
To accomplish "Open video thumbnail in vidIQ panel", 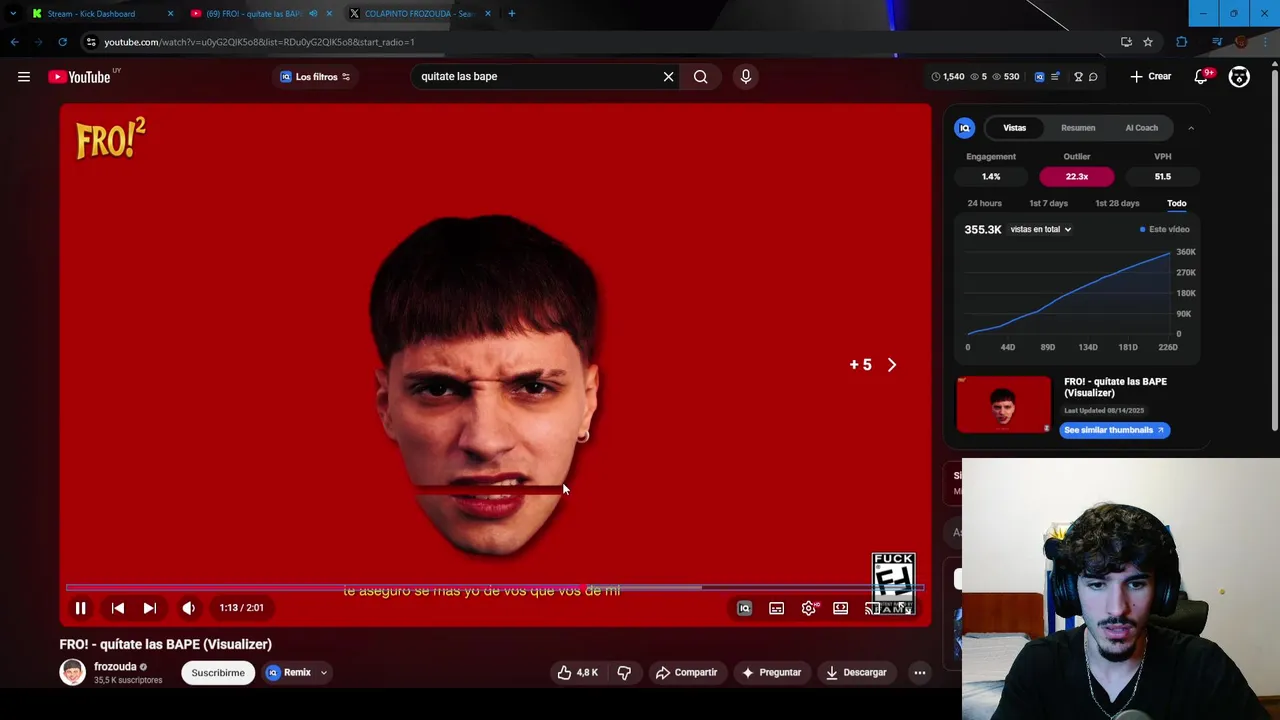I will click(1004, 404).
